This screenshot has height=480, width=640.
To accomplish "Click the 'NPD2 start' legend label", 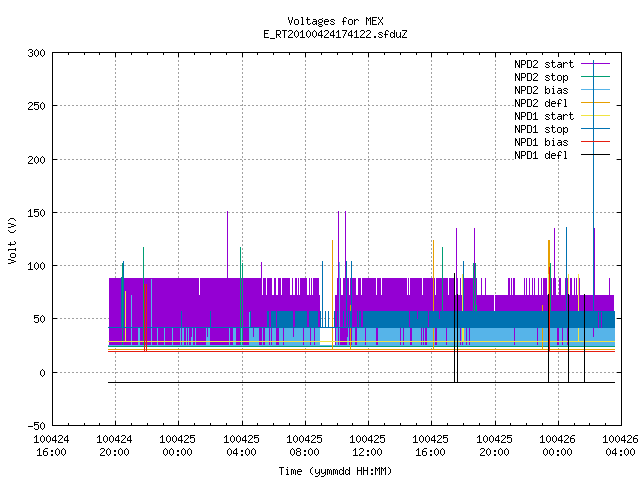I will click(x=544, y=64).
